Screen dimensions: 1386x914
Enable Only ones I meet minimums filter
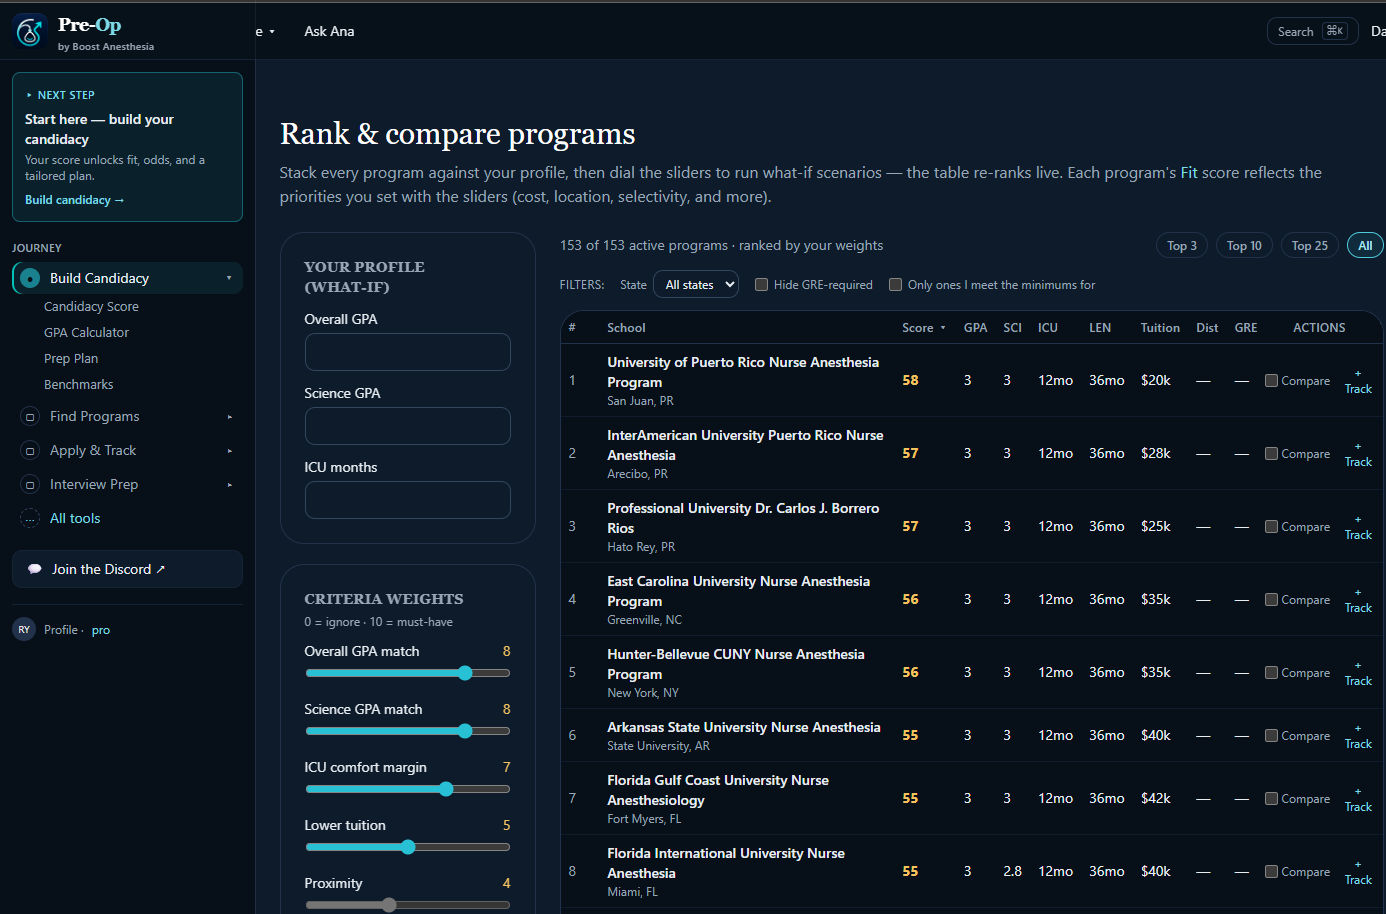(895, 285)
